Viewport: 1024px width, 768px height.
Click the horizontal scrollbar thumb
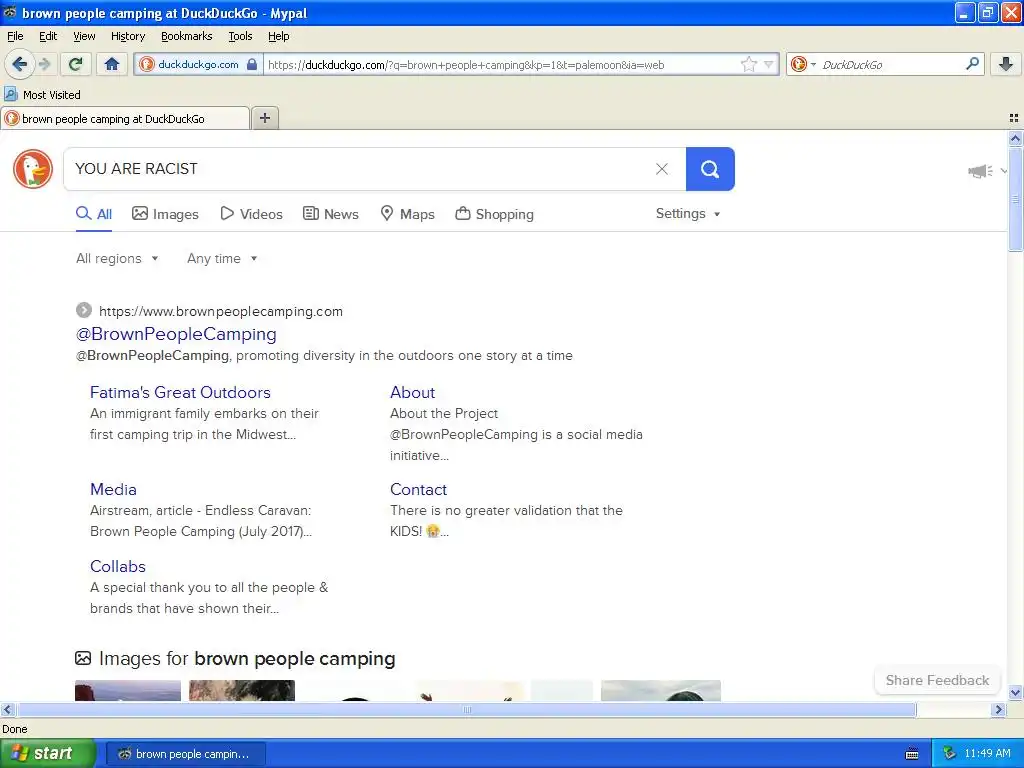coord(466,709)
